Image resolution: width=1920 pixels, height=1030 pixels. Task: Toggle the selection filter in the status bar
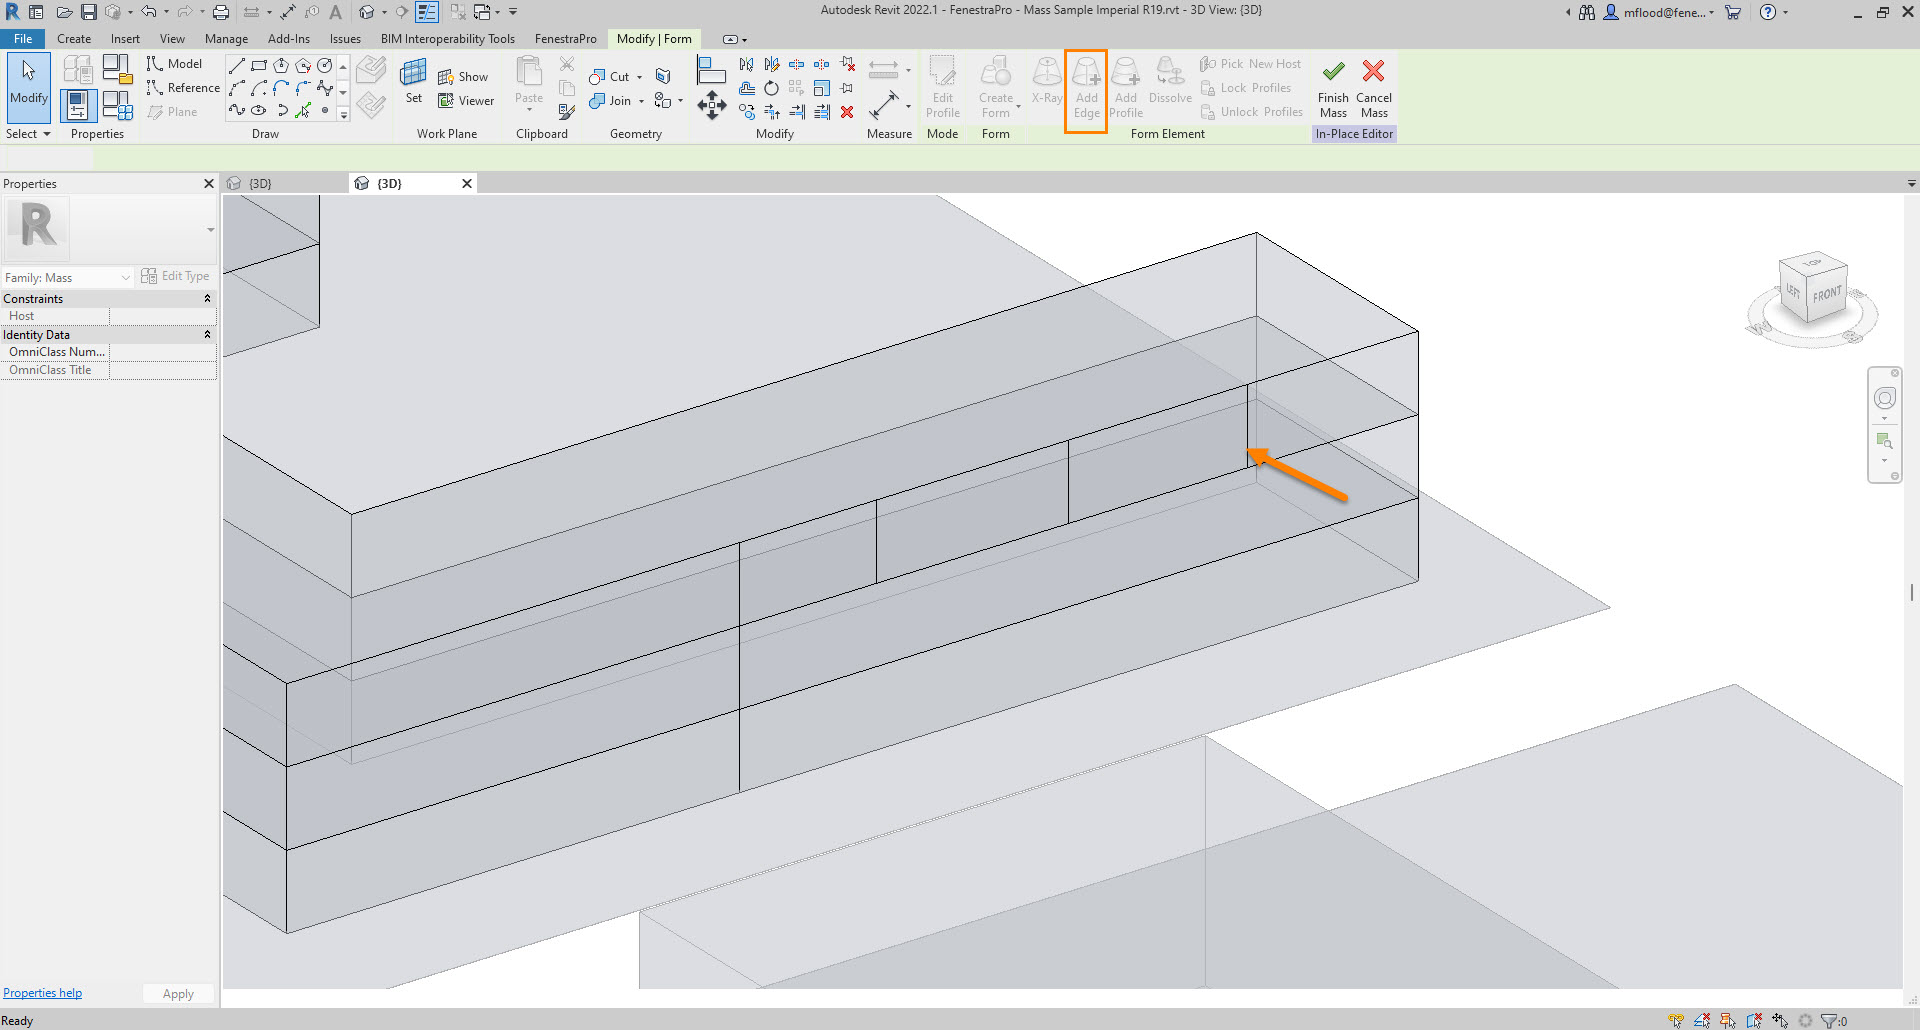click(1827, 1021)
